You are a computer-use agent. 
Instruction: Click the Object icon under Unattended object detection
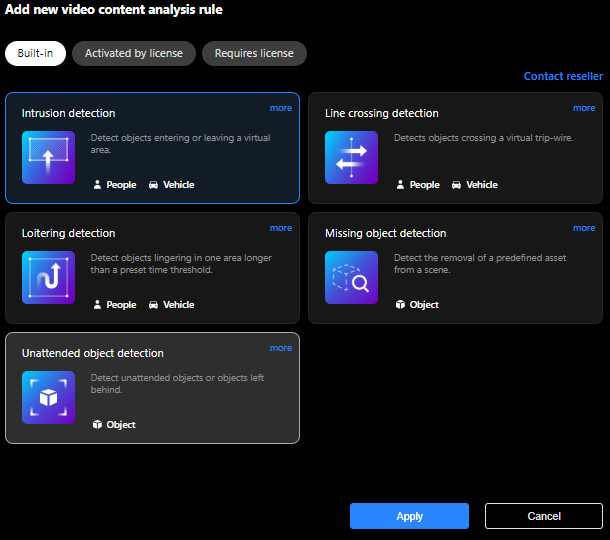tap(97, 424)
